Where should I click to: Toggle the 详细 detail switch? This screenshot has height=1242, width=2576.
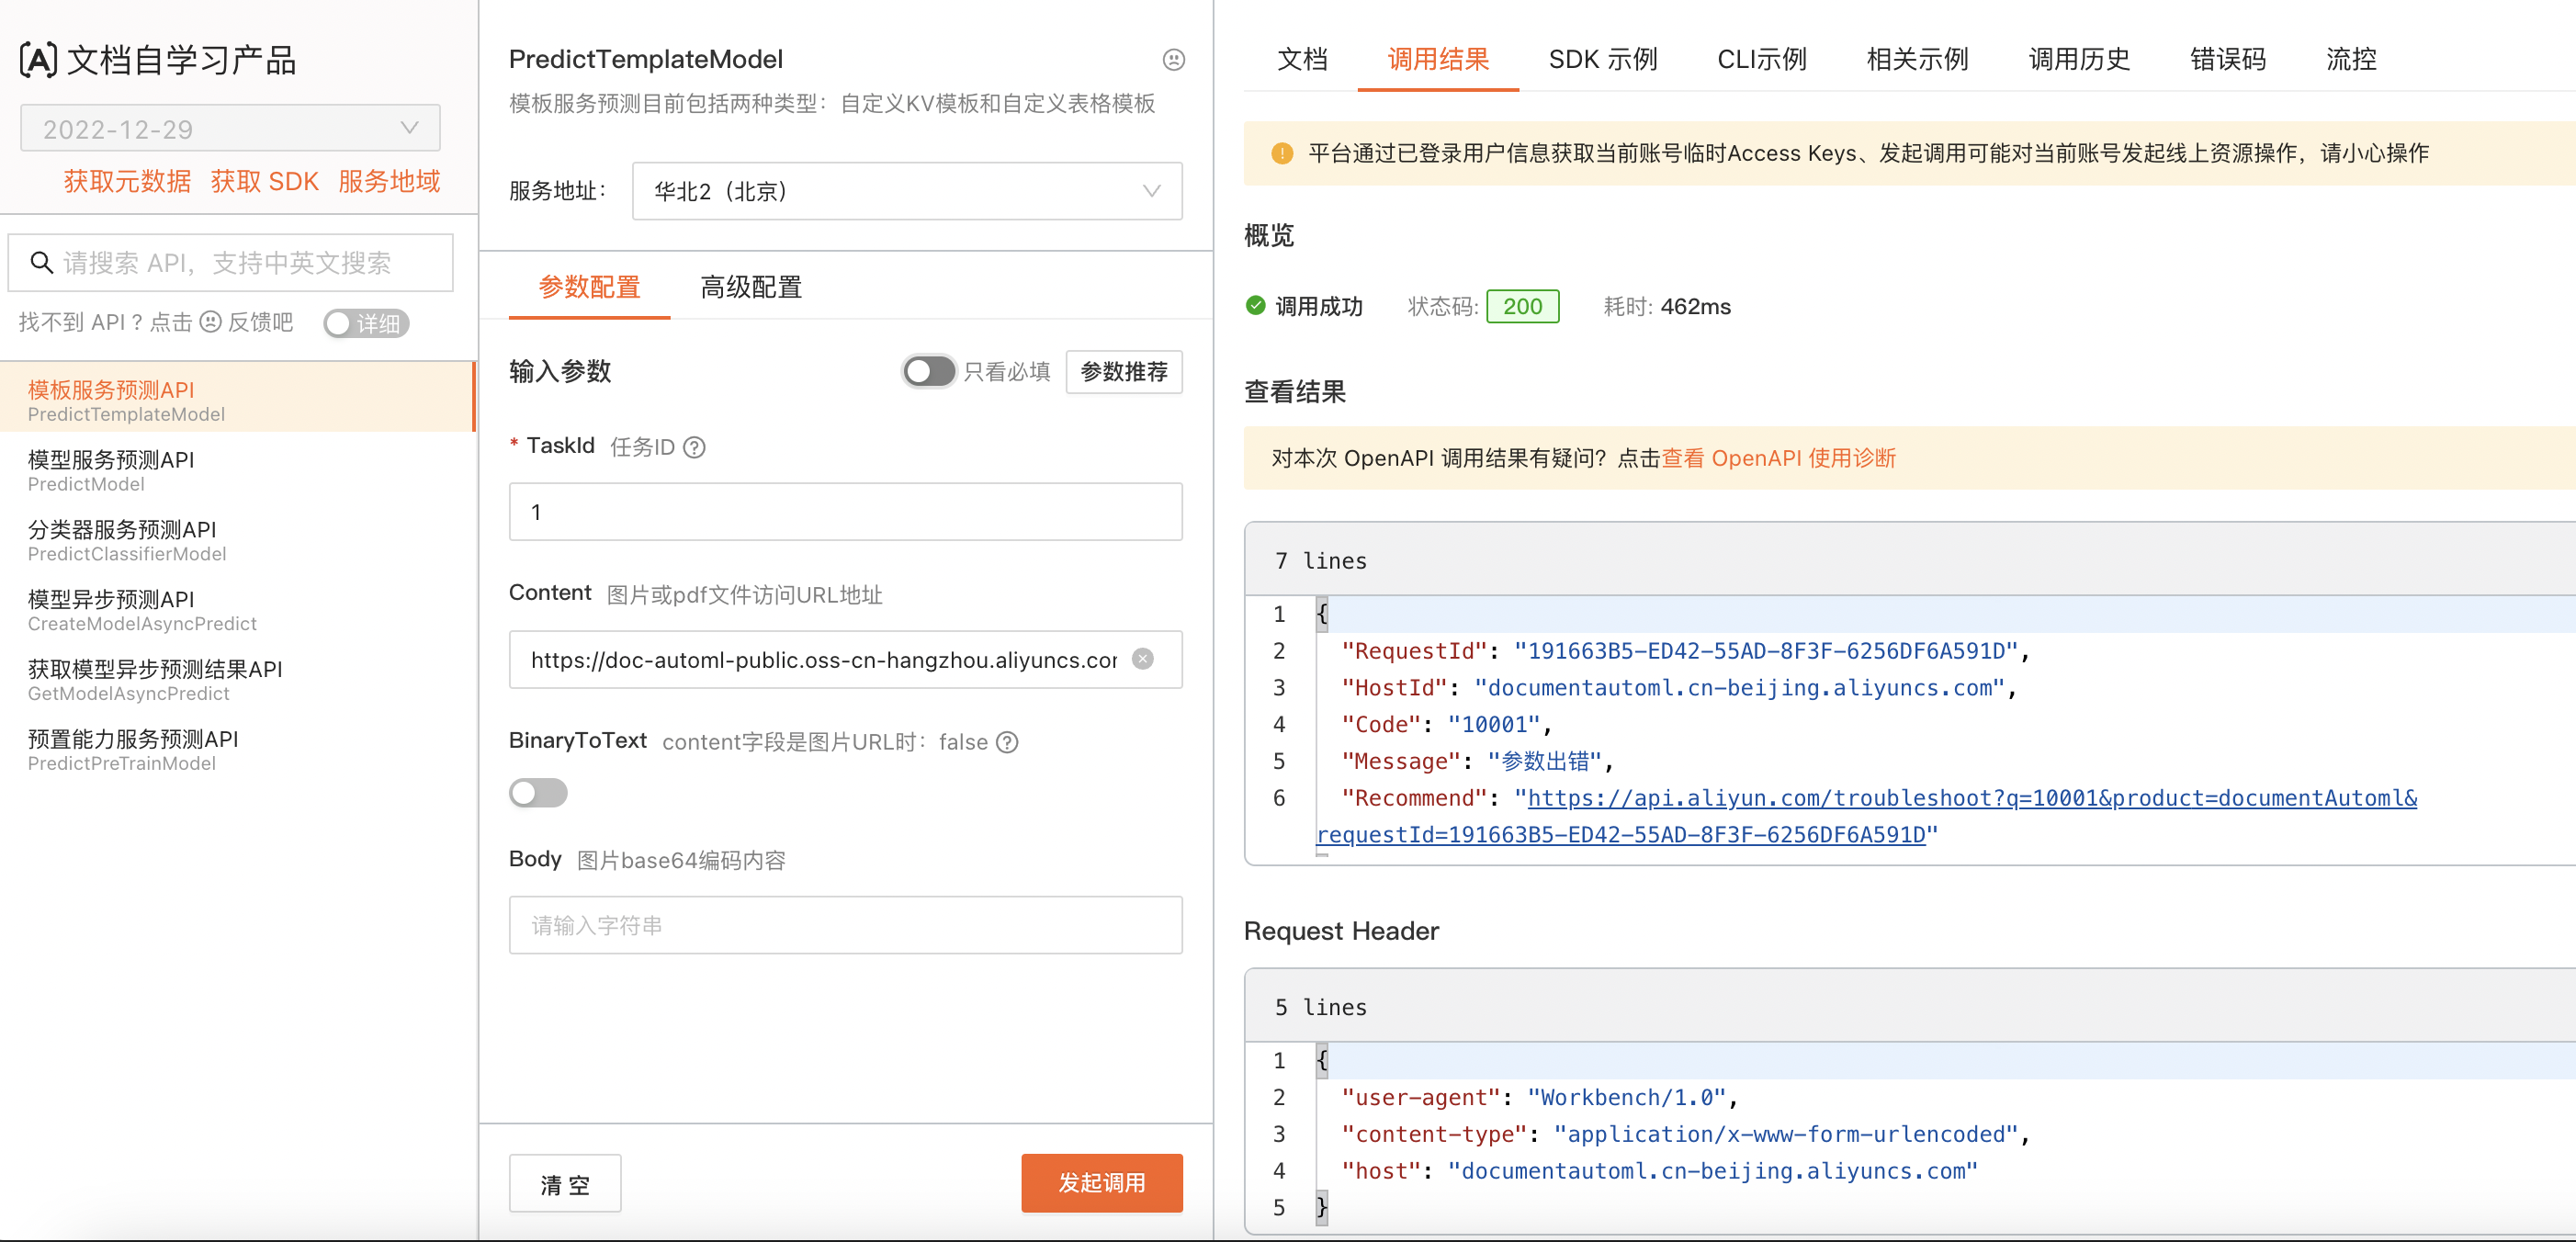coord(366,323)
